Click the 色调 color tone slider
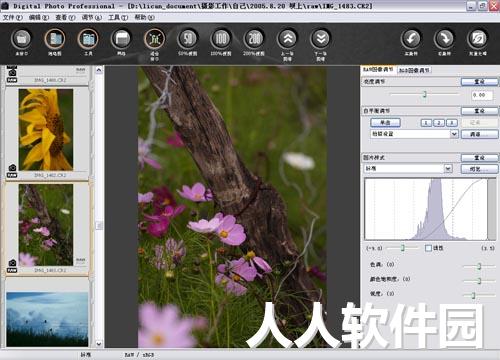Viewport: 500px width, 360px height. (x=479, y=266)
